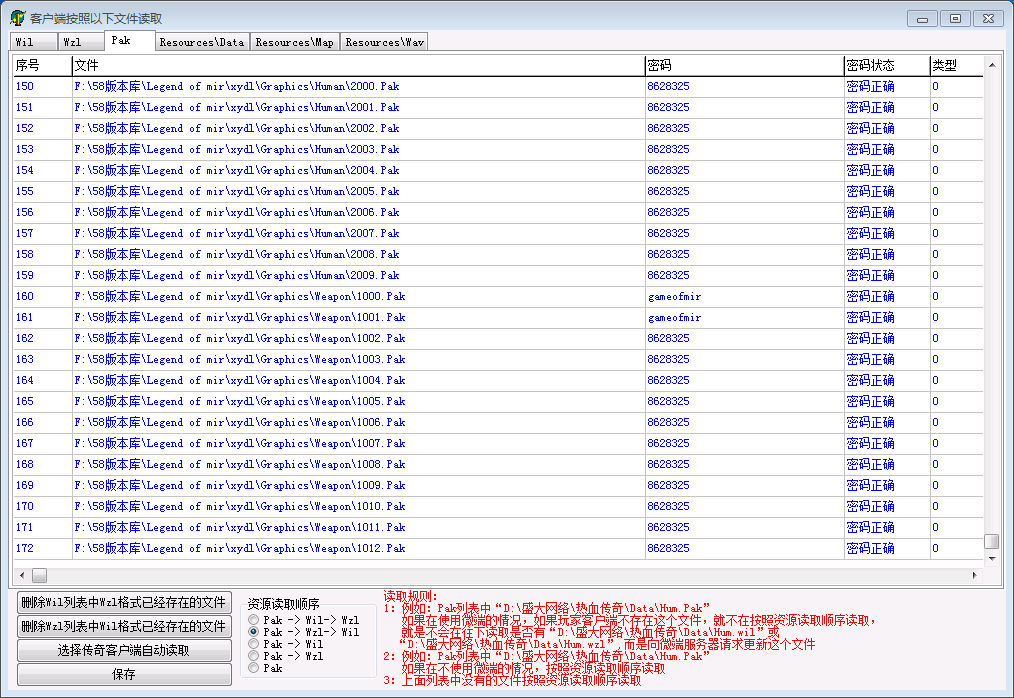Click the 序号 column header
This screenshot has width=1014, height=698.
42,65
